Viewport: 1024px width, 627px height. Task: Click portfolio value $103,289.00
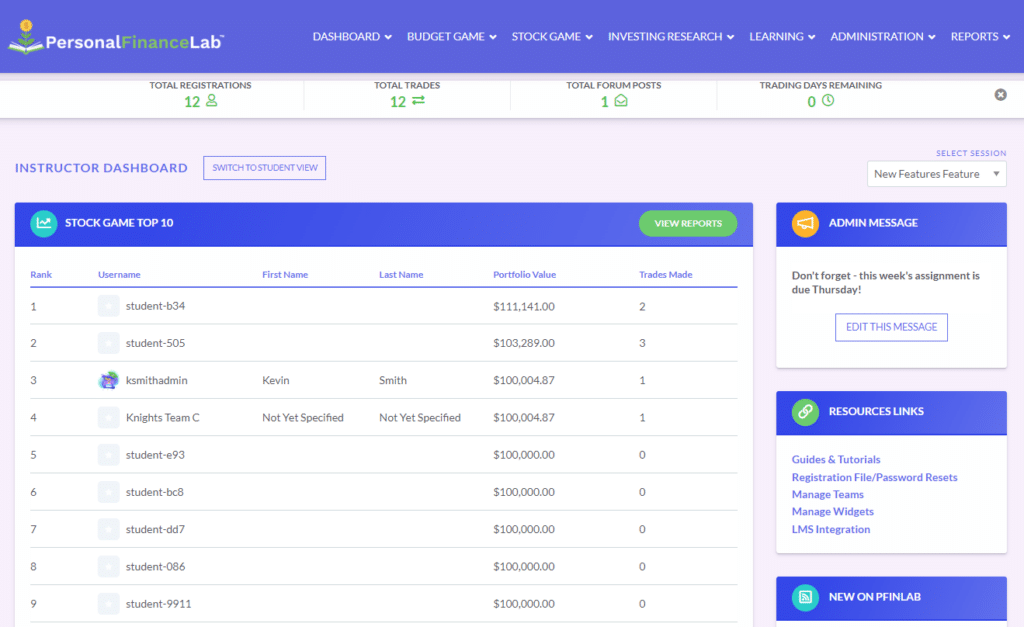(524, 343)
